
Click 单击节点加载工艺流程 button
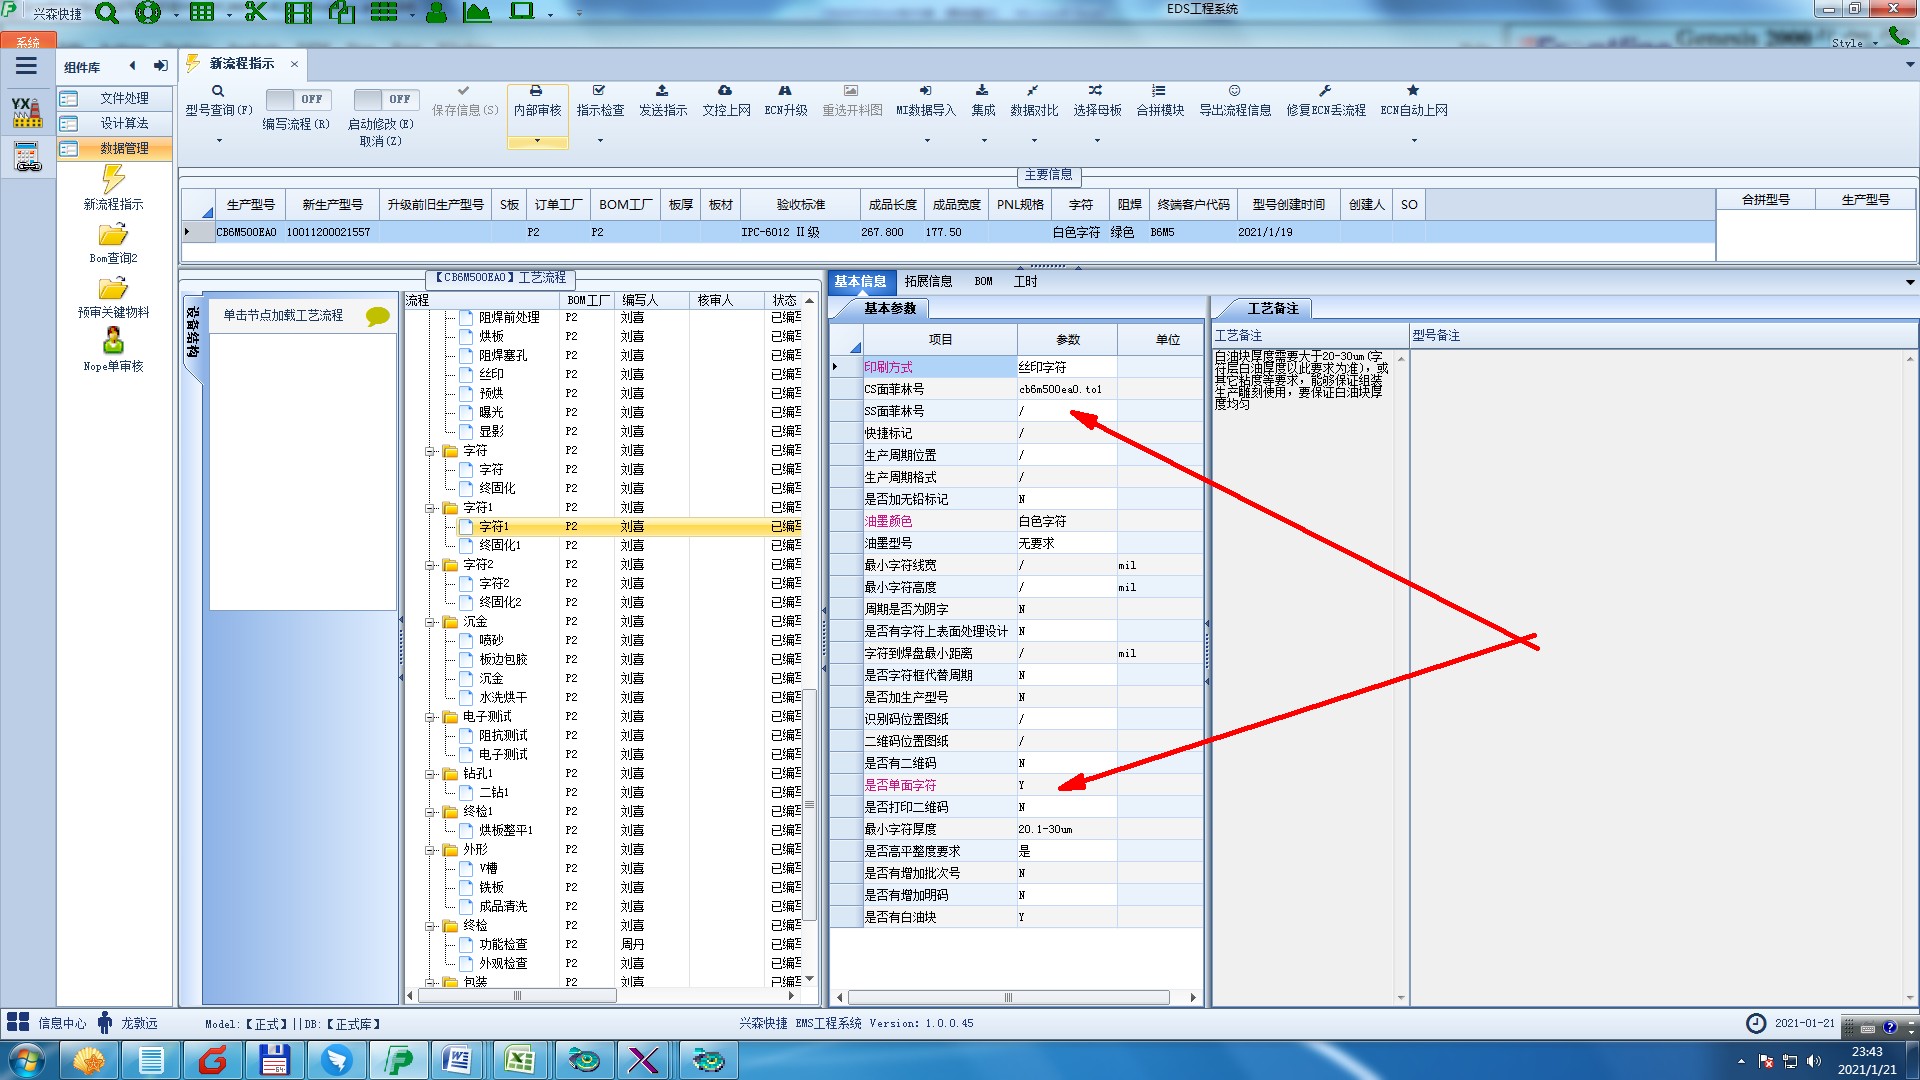point(283,315)
